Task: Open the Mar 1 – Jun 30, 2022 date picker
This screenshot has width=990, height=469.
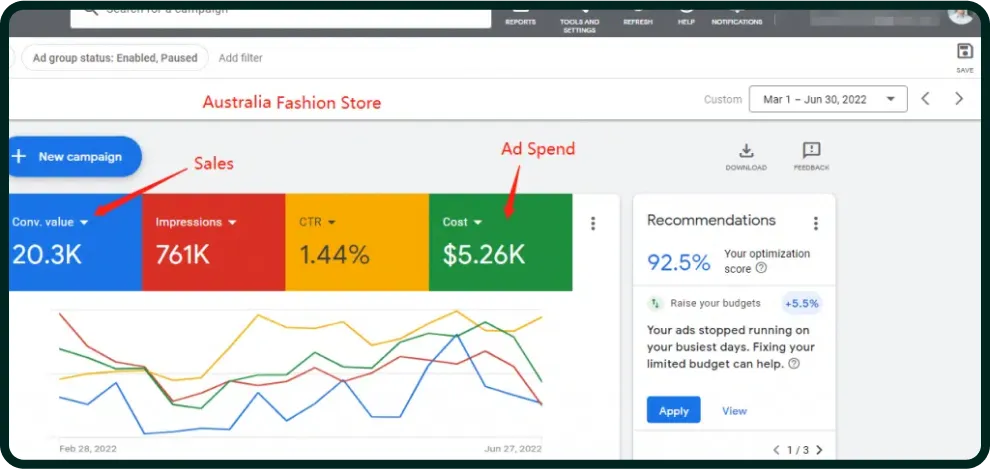Action: click(x=828, y=99)
